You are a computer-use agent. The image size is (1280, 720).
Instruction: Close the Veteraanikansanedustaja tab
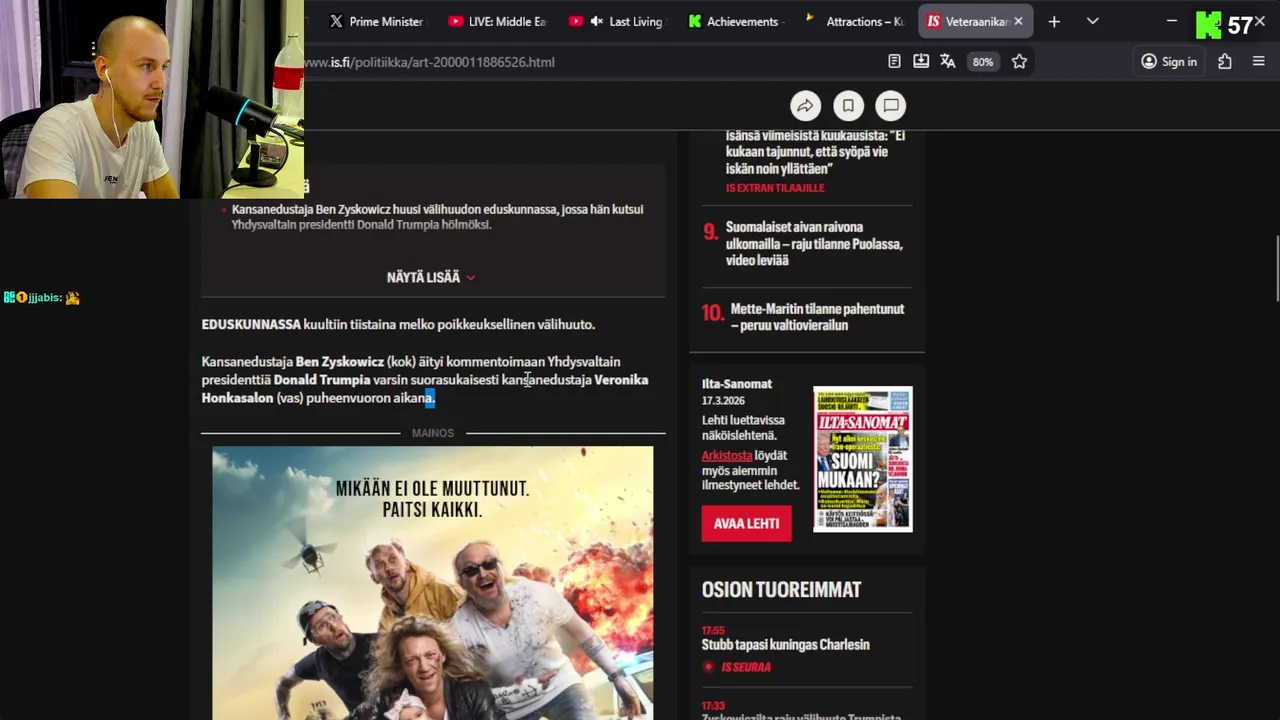click(x=1019, y=21)
